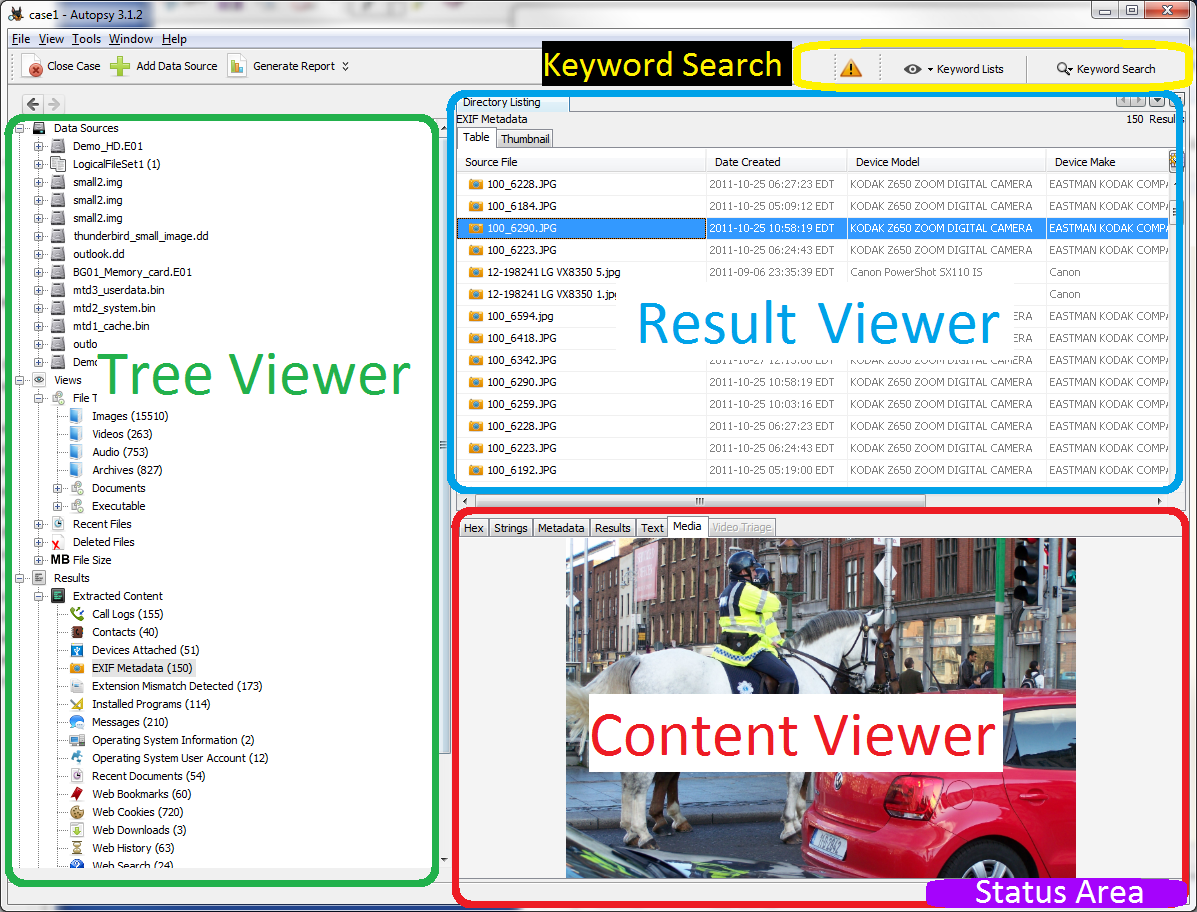
Task: Click the Recent Documents icon
Action: [77, 775]
